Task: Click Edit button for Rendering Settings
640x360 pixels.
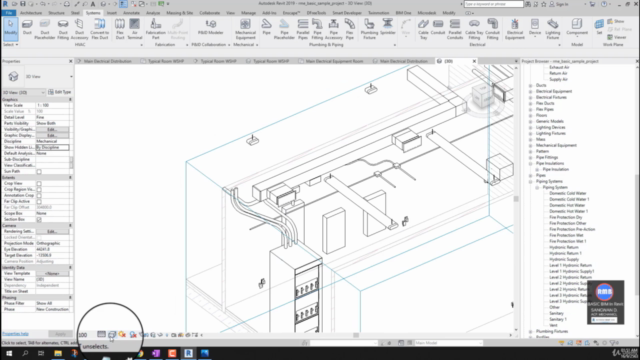Action: pos(52,231)
